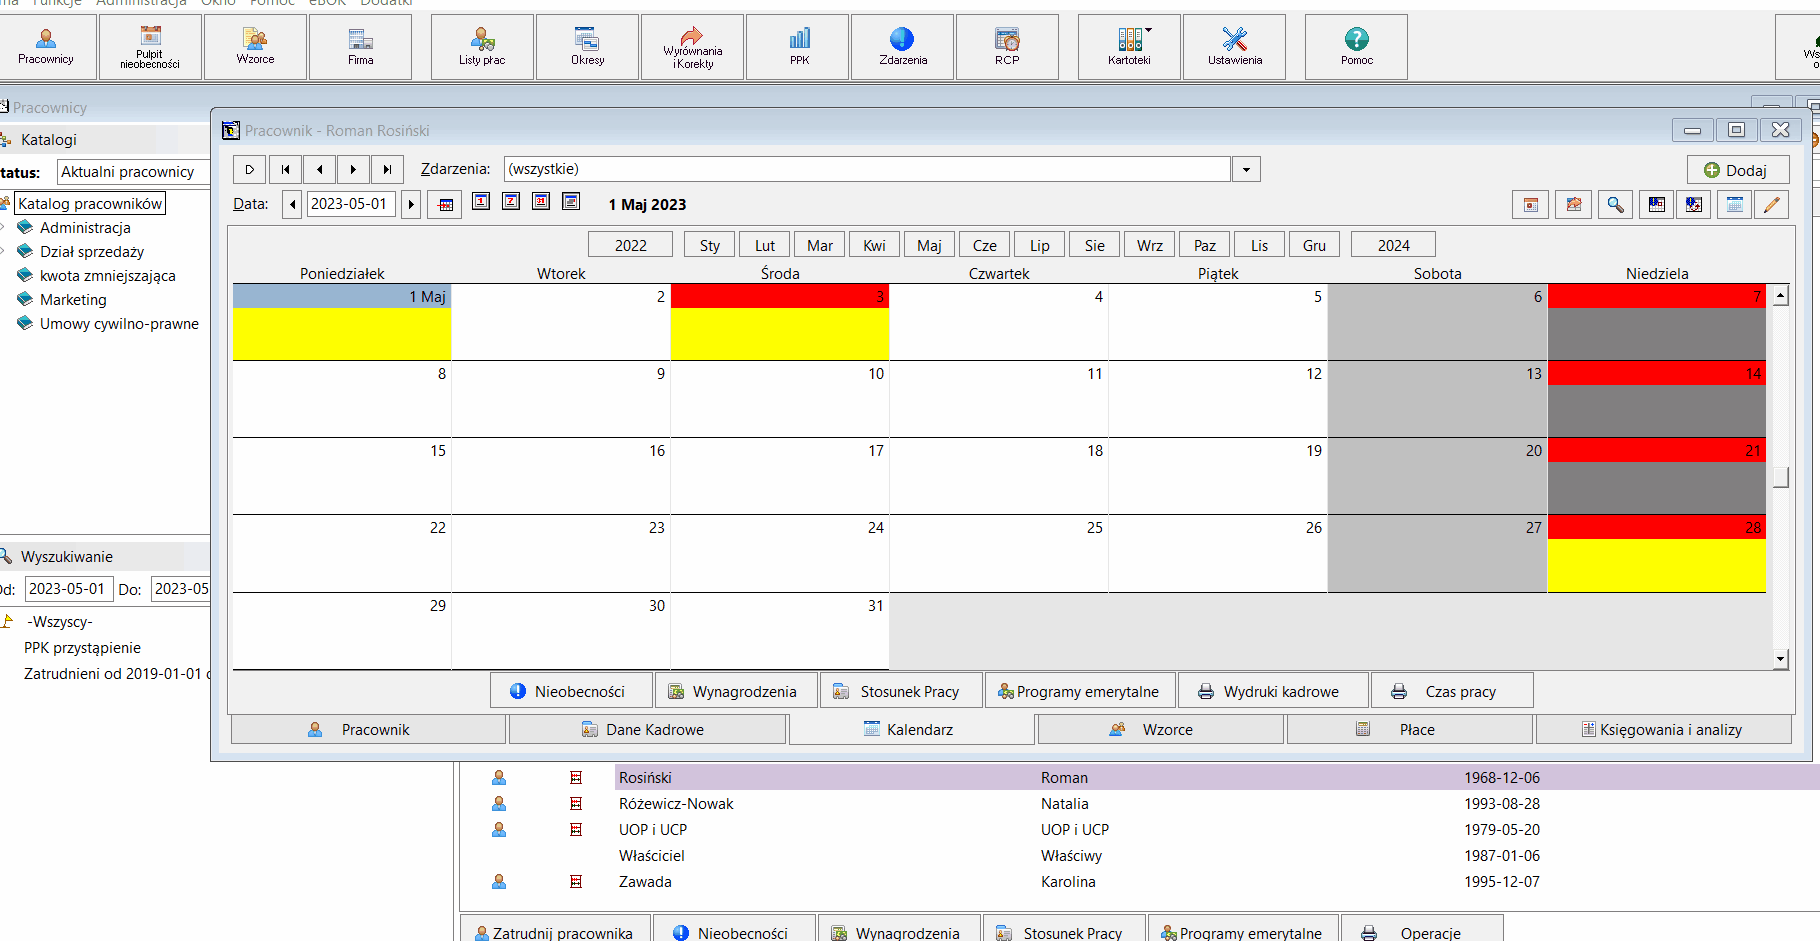Advance the date with right stepper arrow
The width and height of the screenshot is (1820, 941).
[411, 204]
